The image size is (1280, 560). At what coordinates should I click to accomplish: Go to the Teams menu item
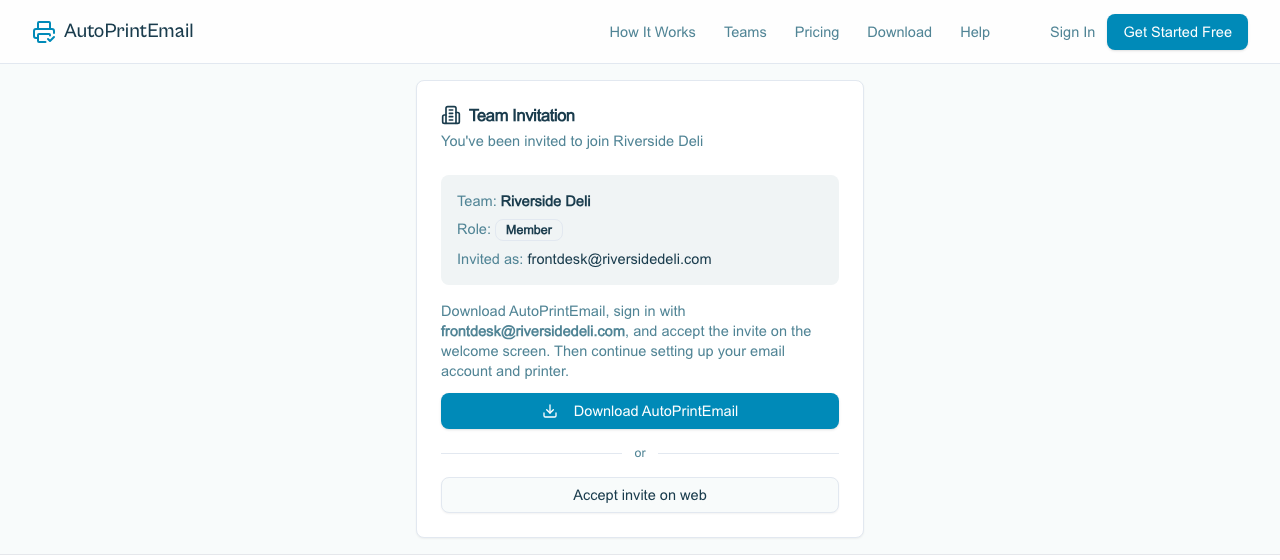745,32
